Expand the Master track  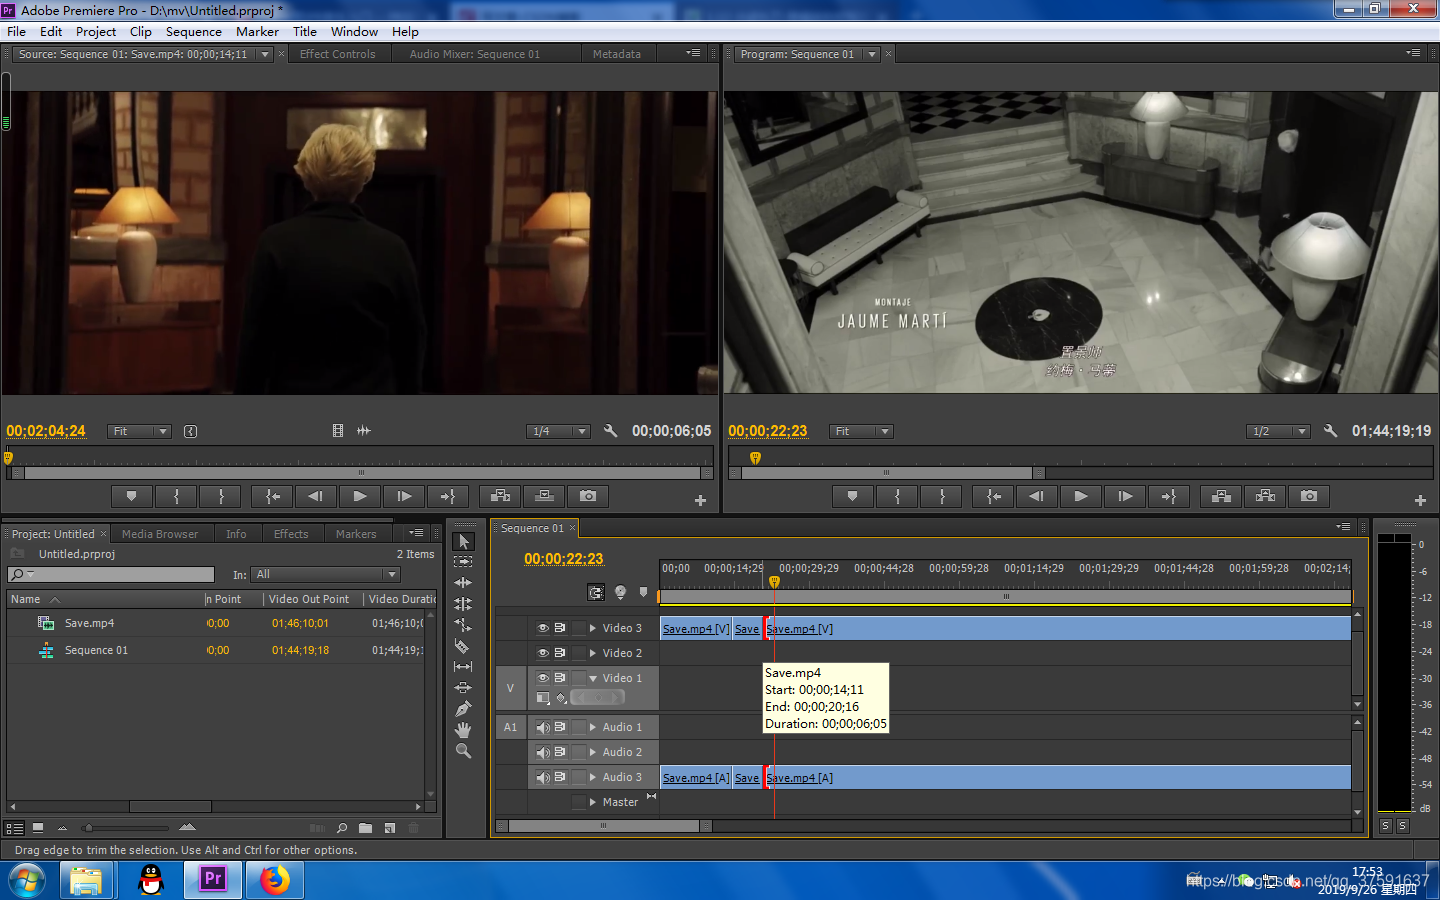pos(593,802)
